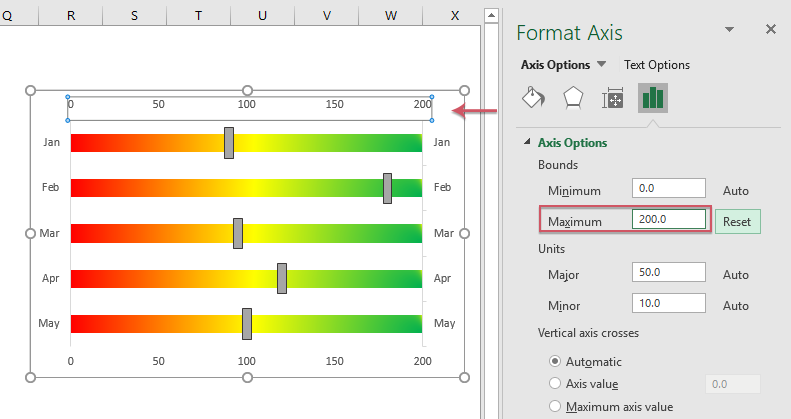Screen dimensions: 791x419
Task: Click the scrollbar up arrow
Action: (491, 16)
